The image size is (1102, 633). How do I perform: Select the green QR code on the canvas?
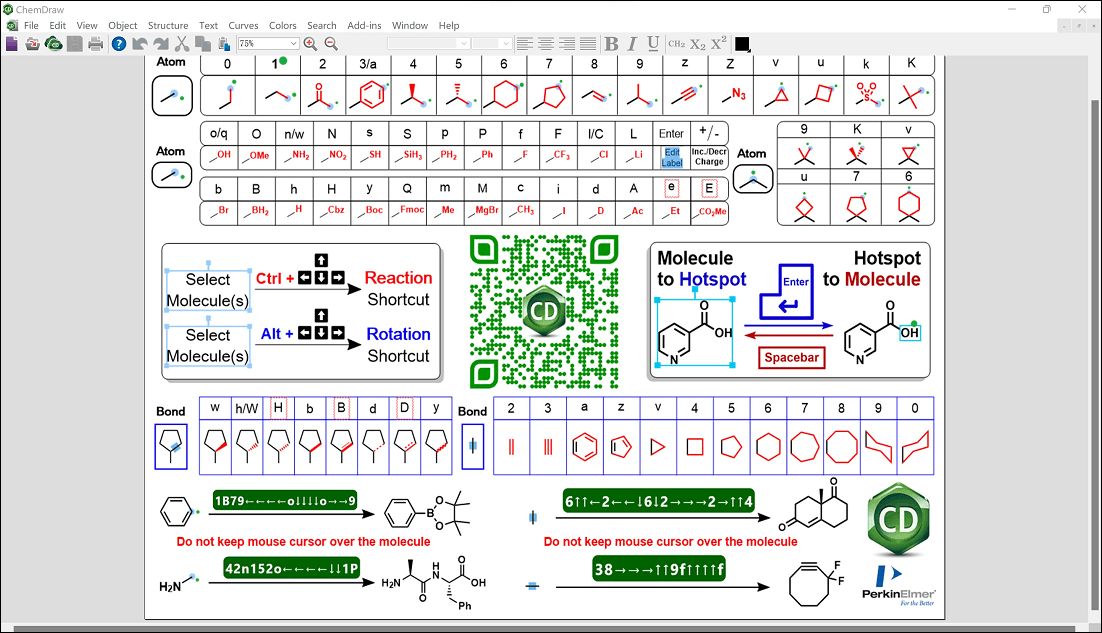[544, 312]
